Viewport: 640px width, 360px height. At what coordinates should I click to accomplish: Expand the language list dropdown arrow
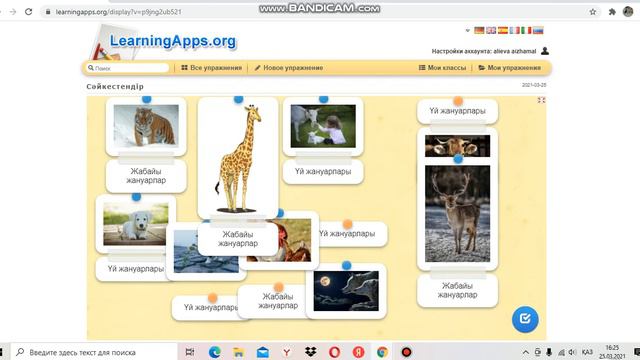coord(468,30)
